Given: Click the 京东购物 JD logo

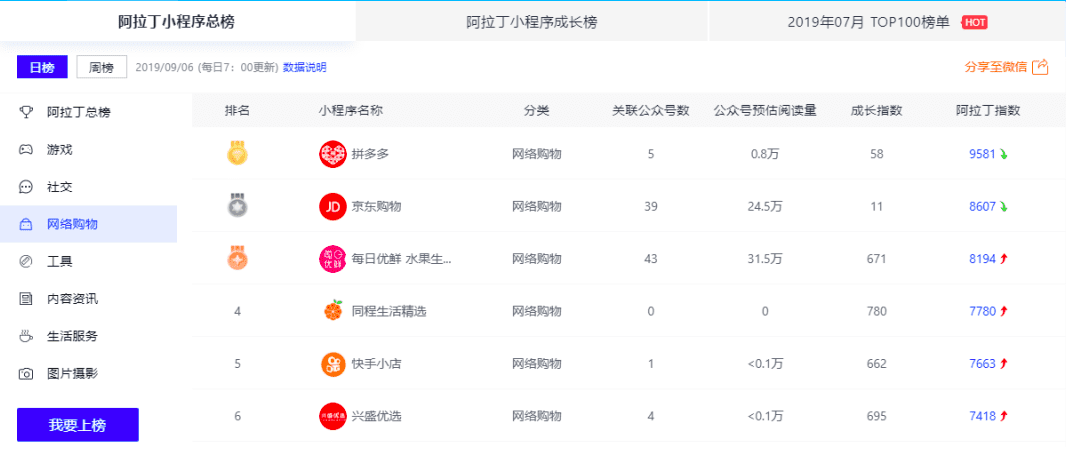Looking at the screenshot, I should click(332, 207).
